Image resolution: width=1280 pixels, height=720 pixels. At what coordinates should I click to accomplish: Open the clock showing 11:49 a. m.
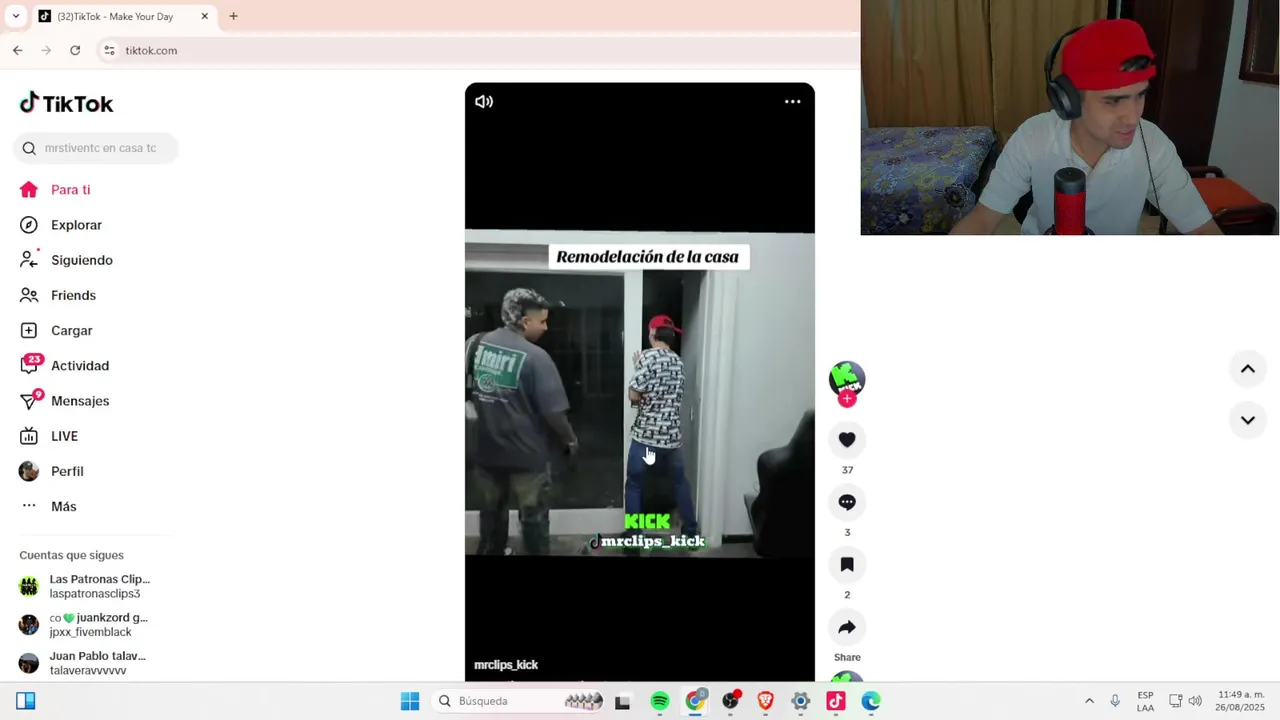[1241, 701]
